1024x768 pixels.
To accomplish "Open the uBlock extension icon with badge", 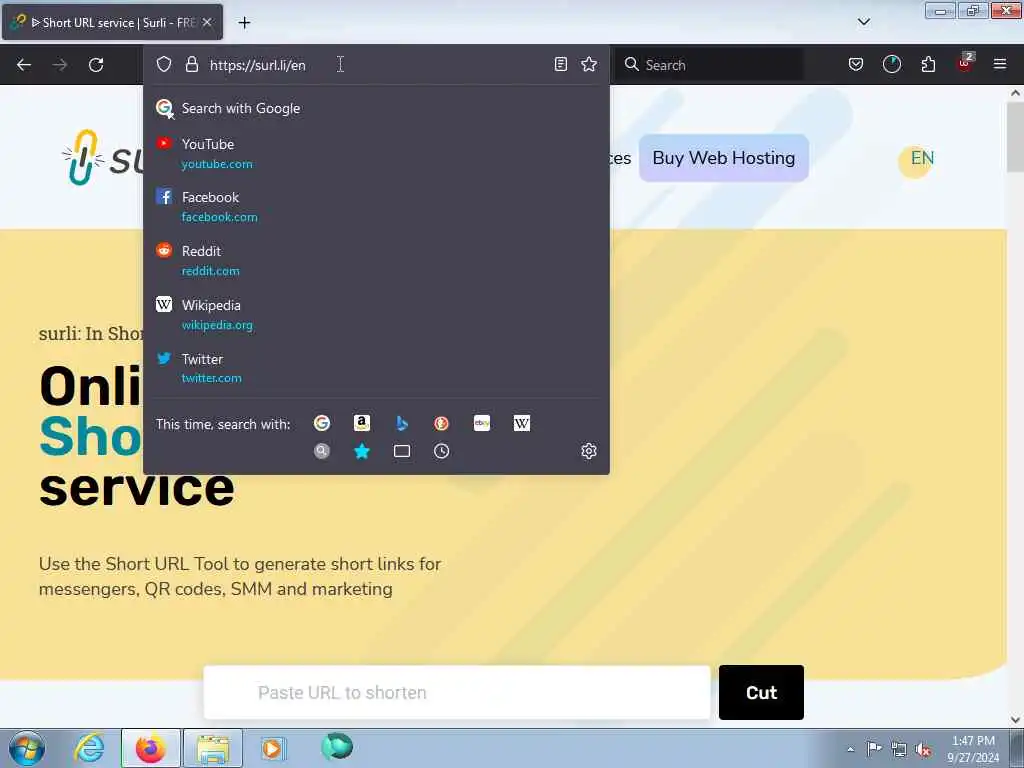I will (x=965, y=63).
